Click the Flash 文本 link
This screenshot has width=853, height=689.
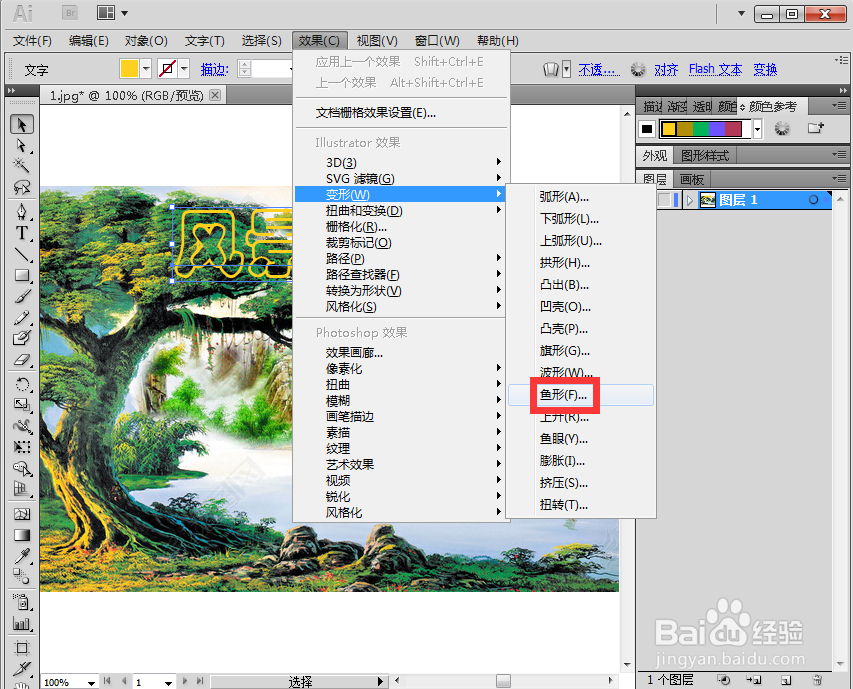point(715,70)
